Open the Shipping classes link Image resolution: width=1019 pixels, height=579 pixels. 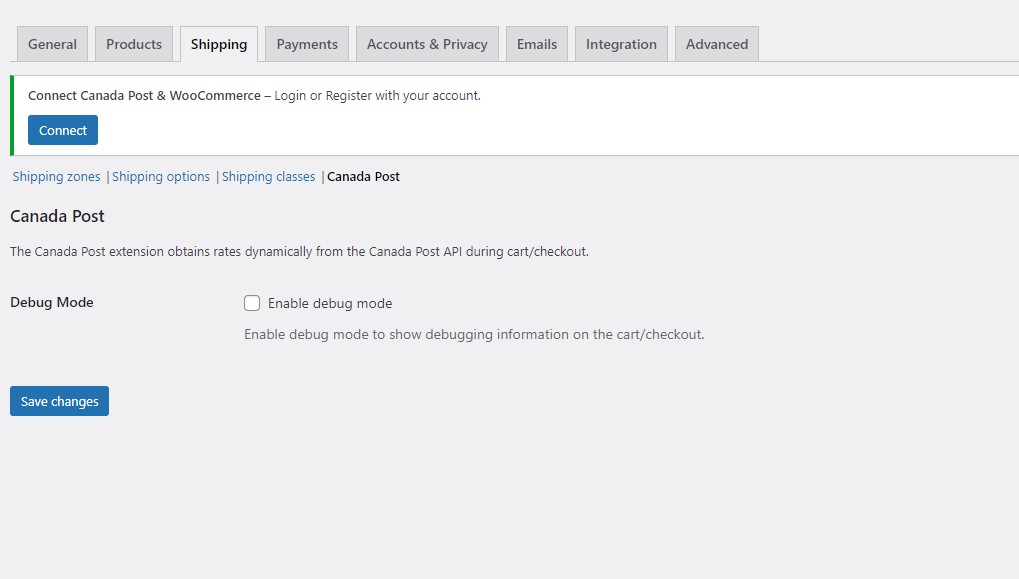click(268, 177)
